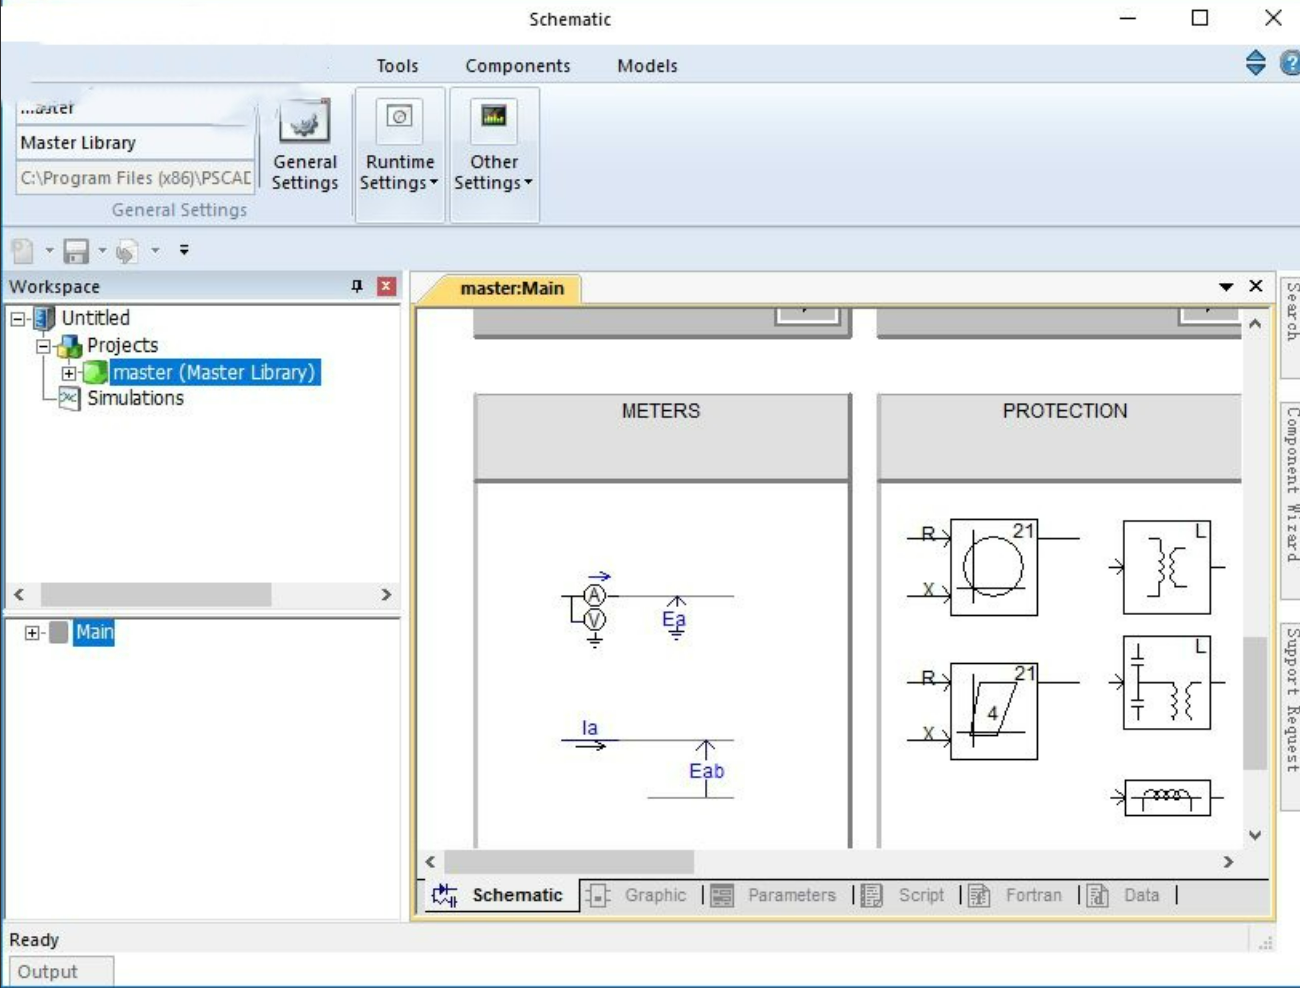1300x988 pixels.
Task: Select the Ia current meter component
Action: 590,735
